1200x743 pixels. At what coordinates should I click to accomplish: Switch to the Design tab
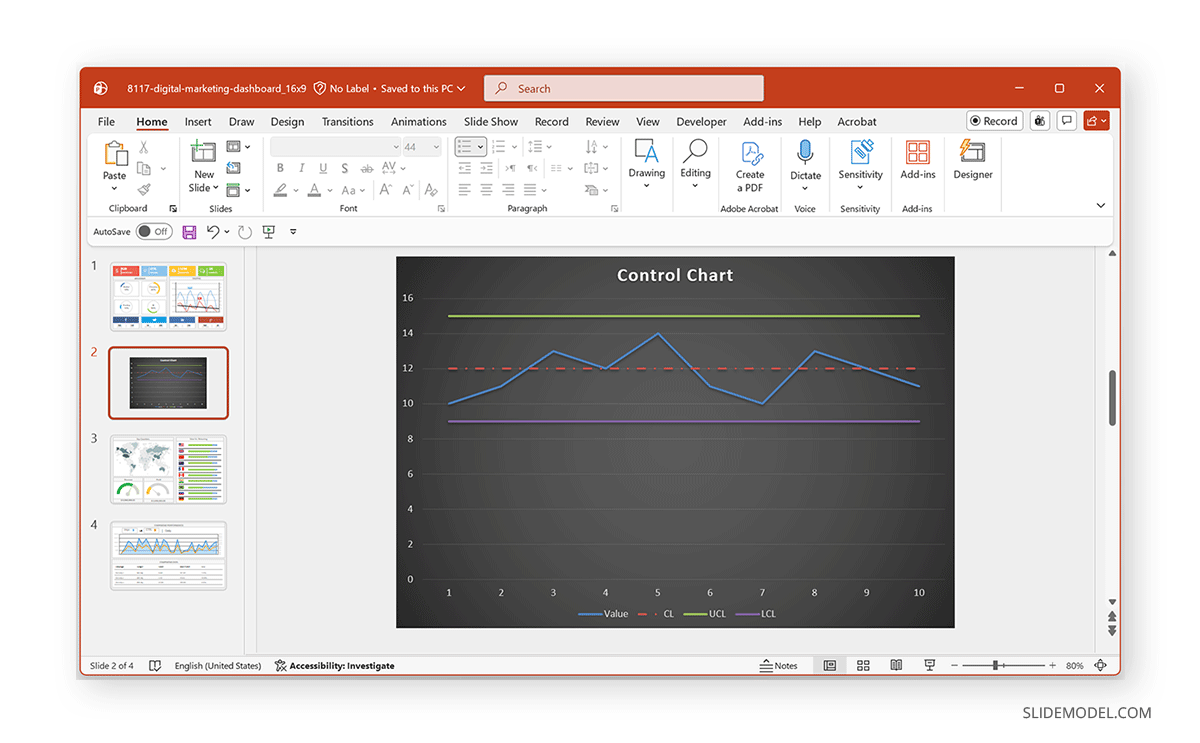point(287,122)
